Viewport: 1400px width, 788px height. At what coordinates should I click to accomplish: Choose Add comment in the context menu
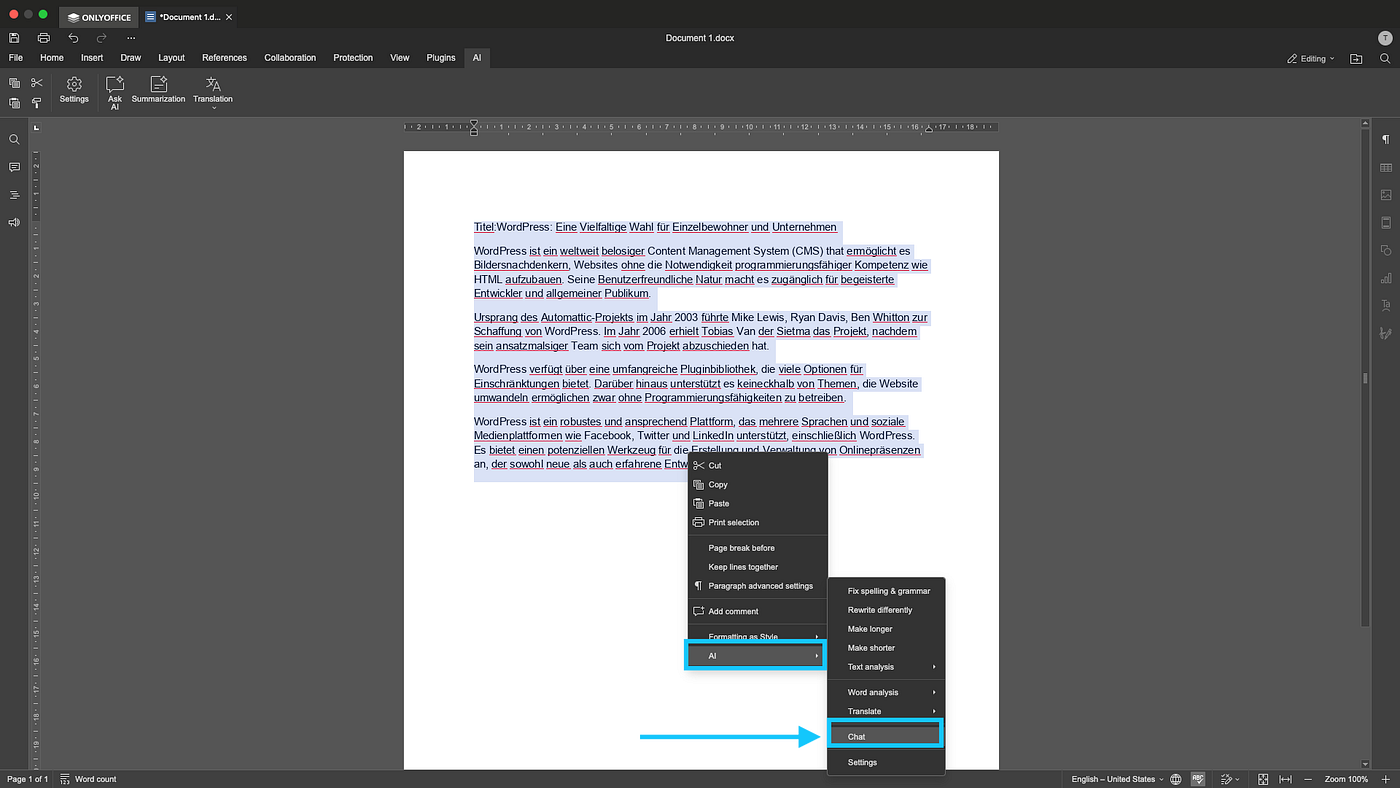click(758, 612)
